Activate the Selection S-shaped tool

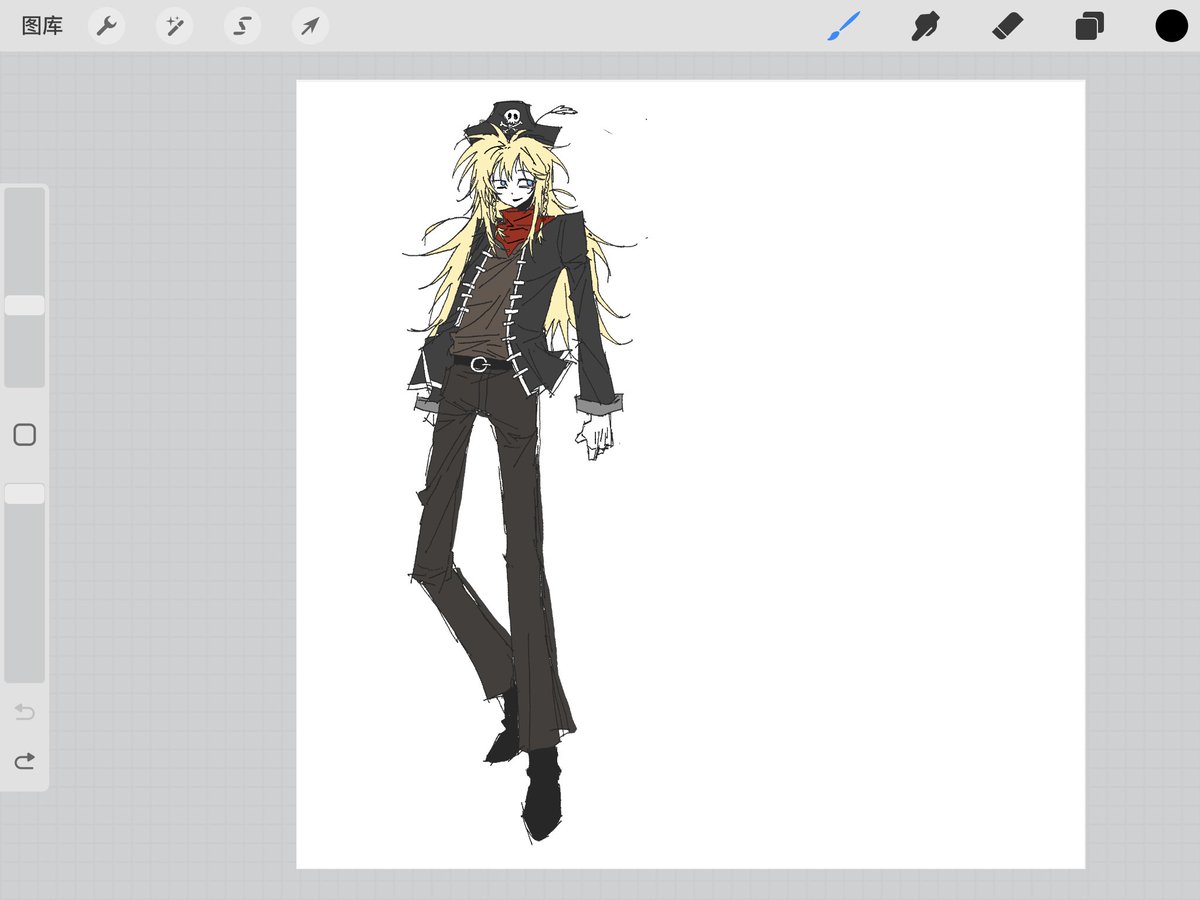(242, 26)
